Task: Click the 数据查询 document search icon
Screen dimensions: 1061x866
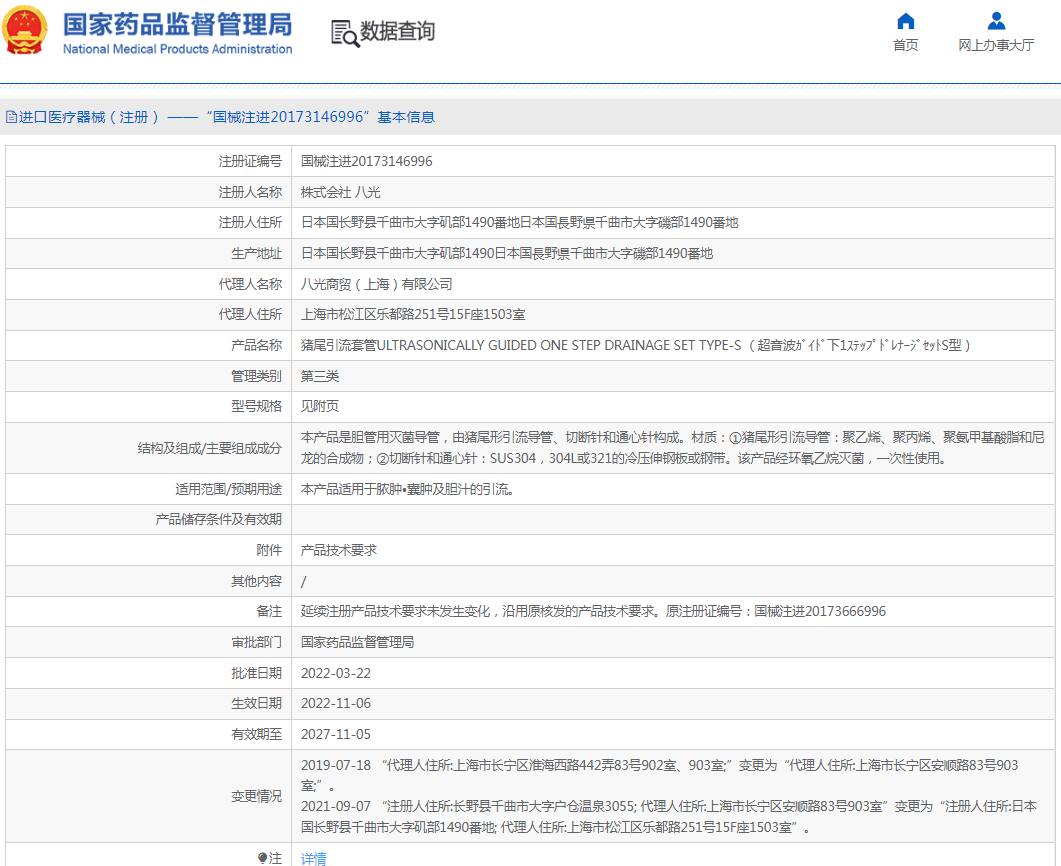Action: coord(344,33)
